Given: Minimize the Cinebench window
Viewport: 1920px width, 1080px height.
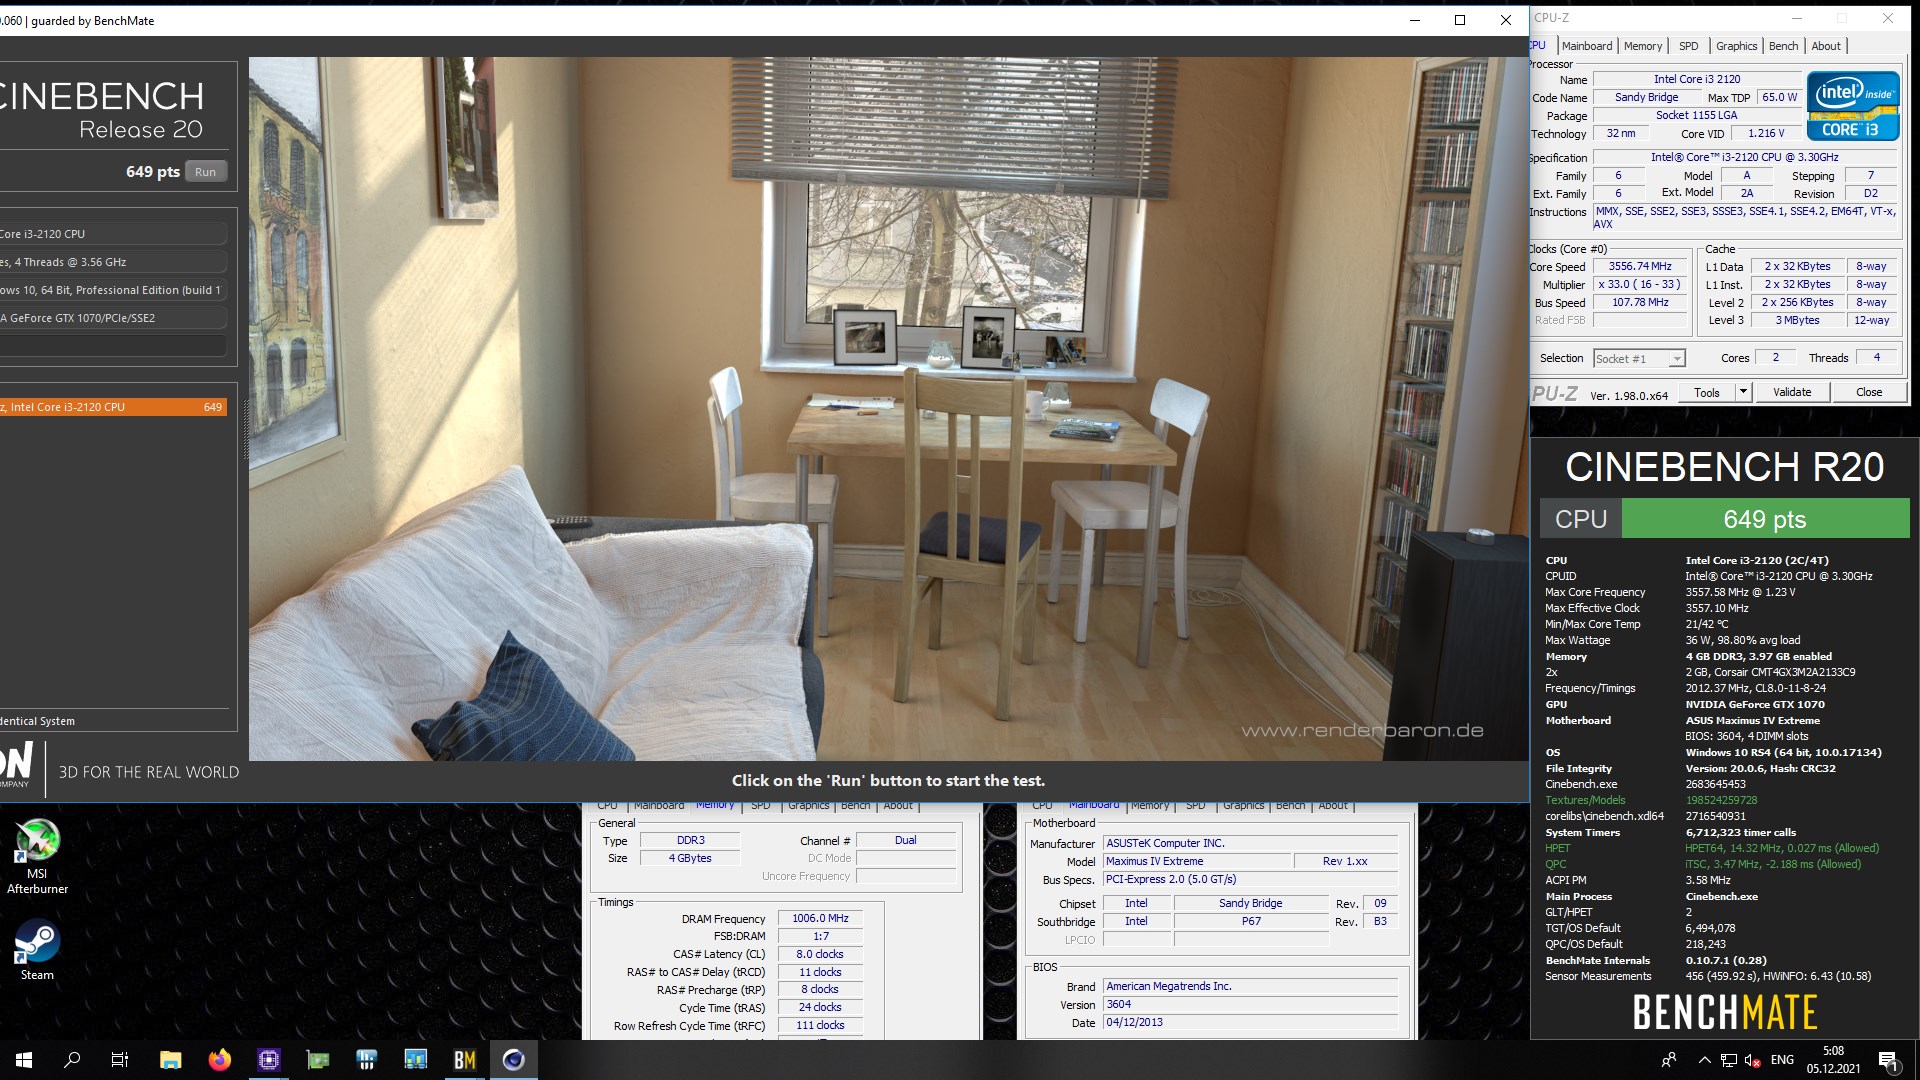Looking at the screenshot, I should click(x=1415, y=20).
